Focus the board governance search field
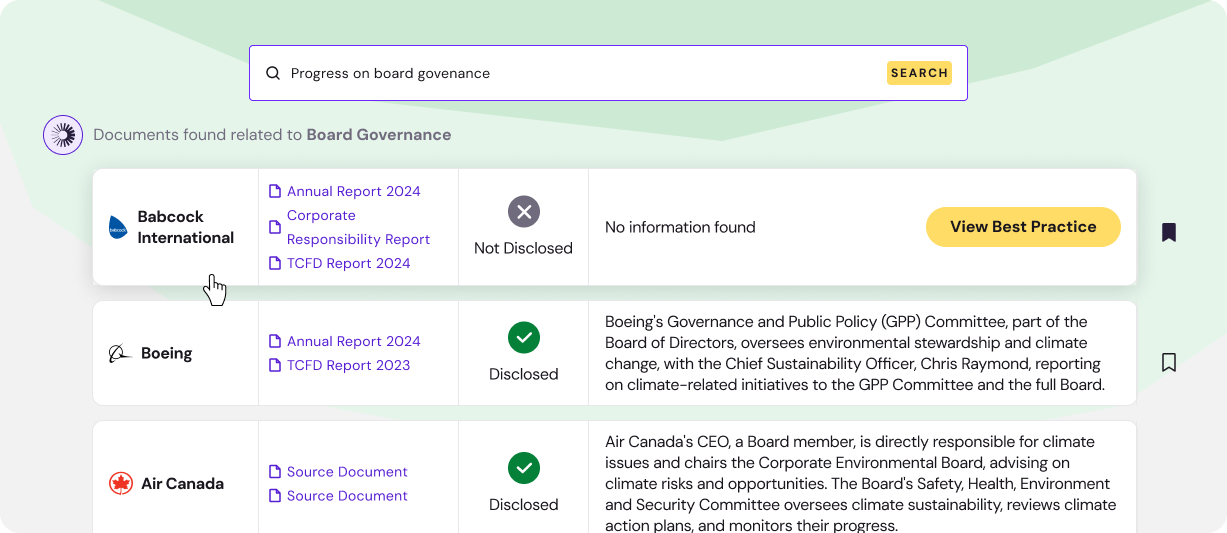Viewport: 1227px width, 533px height. point(580,73)
